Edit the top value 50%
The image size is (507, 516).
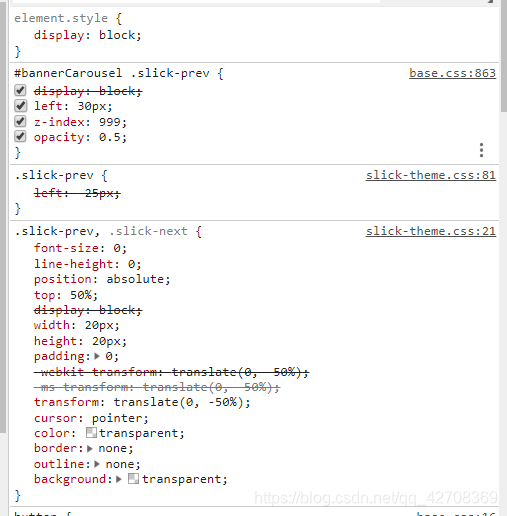81,295
